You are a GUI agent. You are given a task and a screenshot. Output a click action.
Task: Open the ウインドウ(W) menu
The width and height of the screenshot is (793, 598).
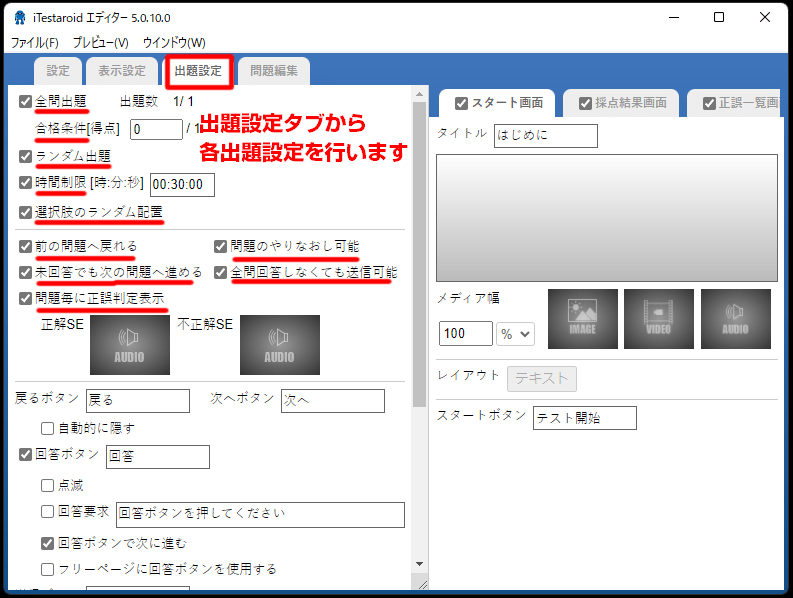click(x=174, y=42)
